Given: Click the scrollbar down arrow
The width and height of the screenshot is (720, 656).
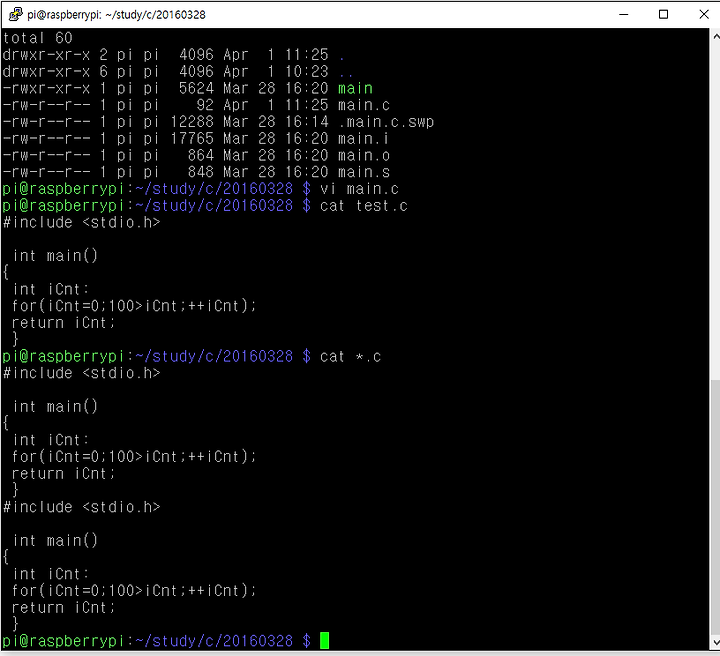Looking at the screenshot, I should 715,643.
